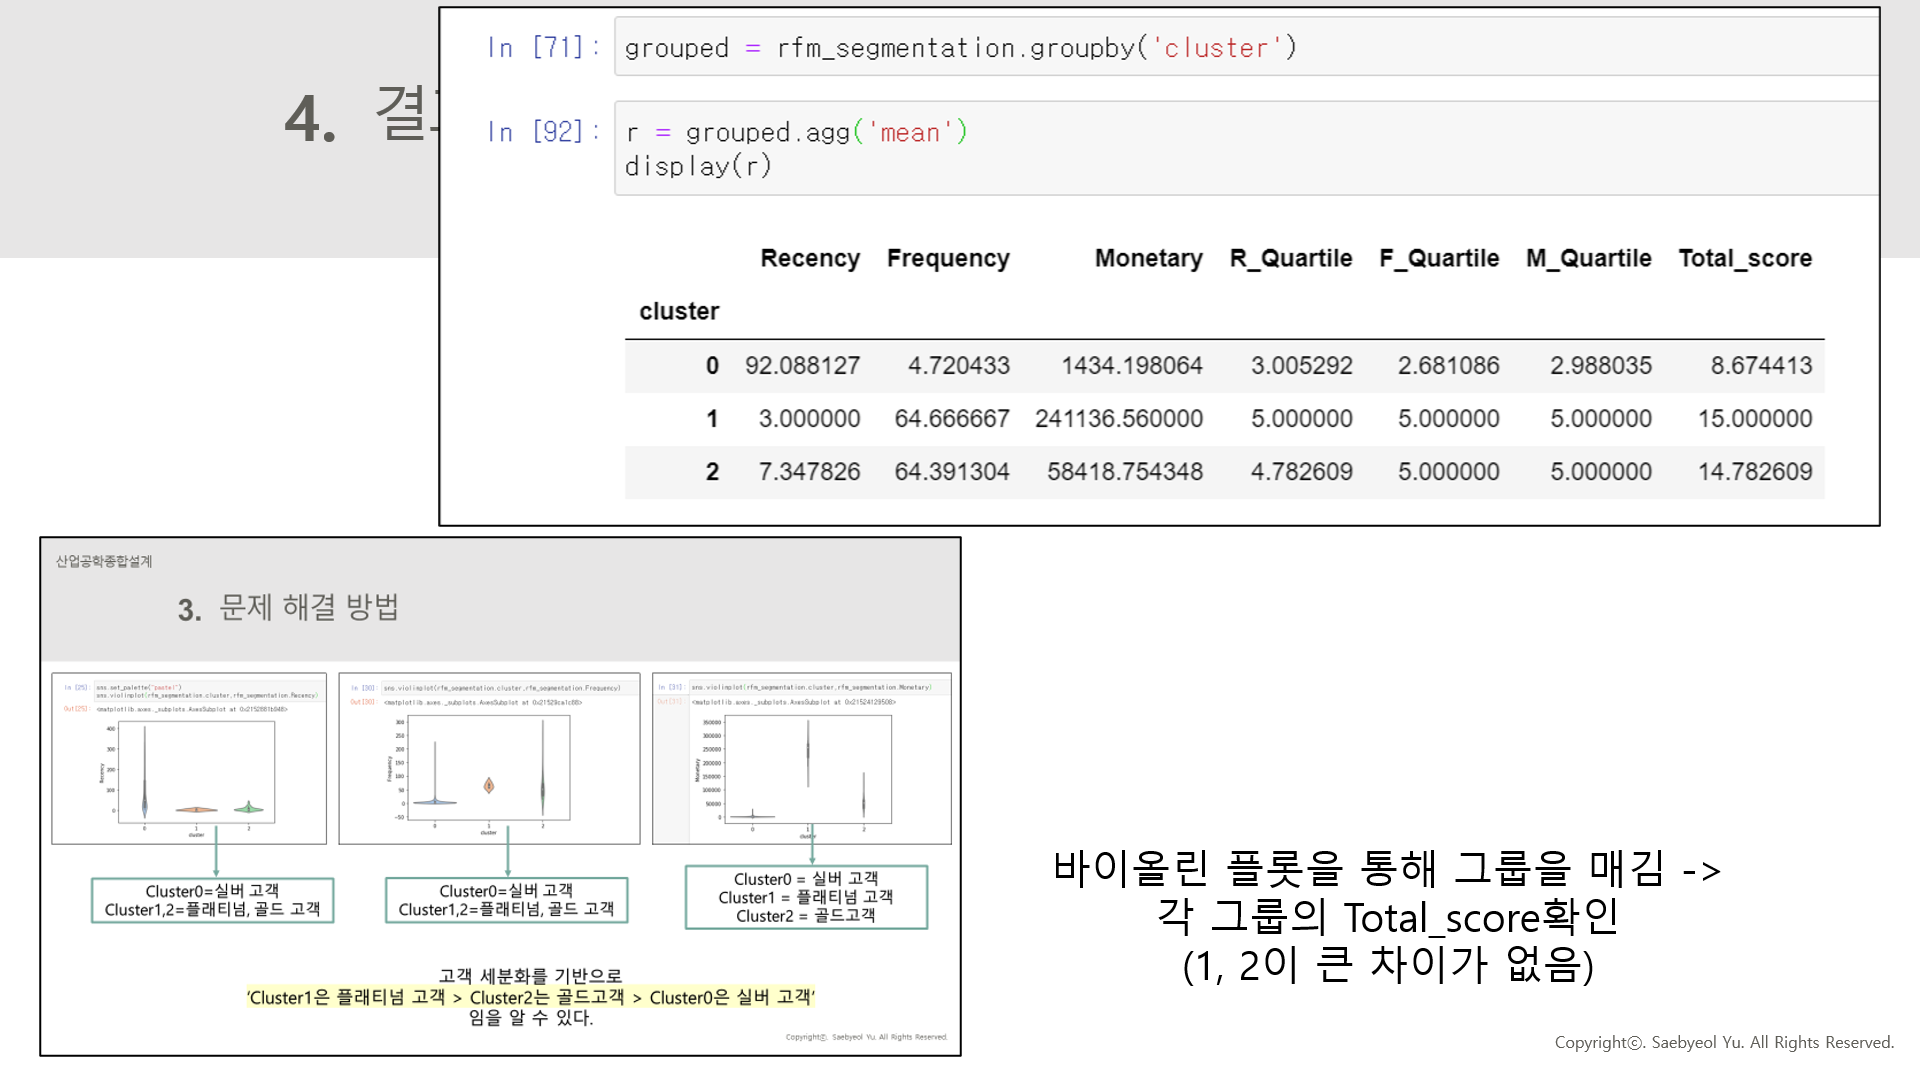Select the Cluster1 플래티넘 고객 annotation box
This screenshot has width=1920, height=1080.
[805, 897]
